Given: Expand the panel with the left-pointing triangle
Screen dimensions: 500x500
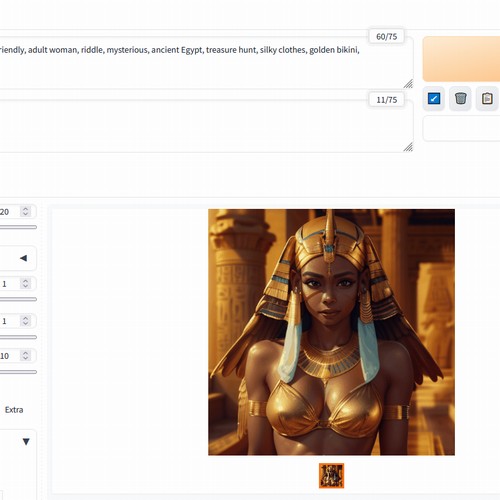Looking at the screenshot, I should pos(23,258).
